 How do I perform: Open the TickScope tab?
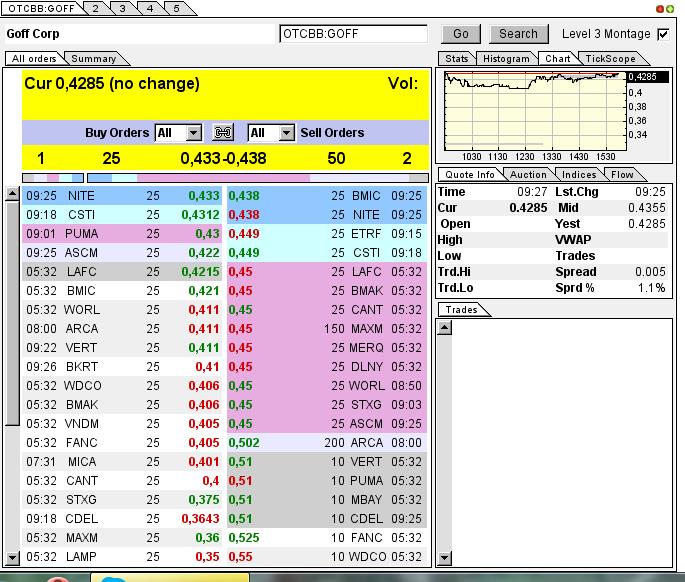(610, 59)
